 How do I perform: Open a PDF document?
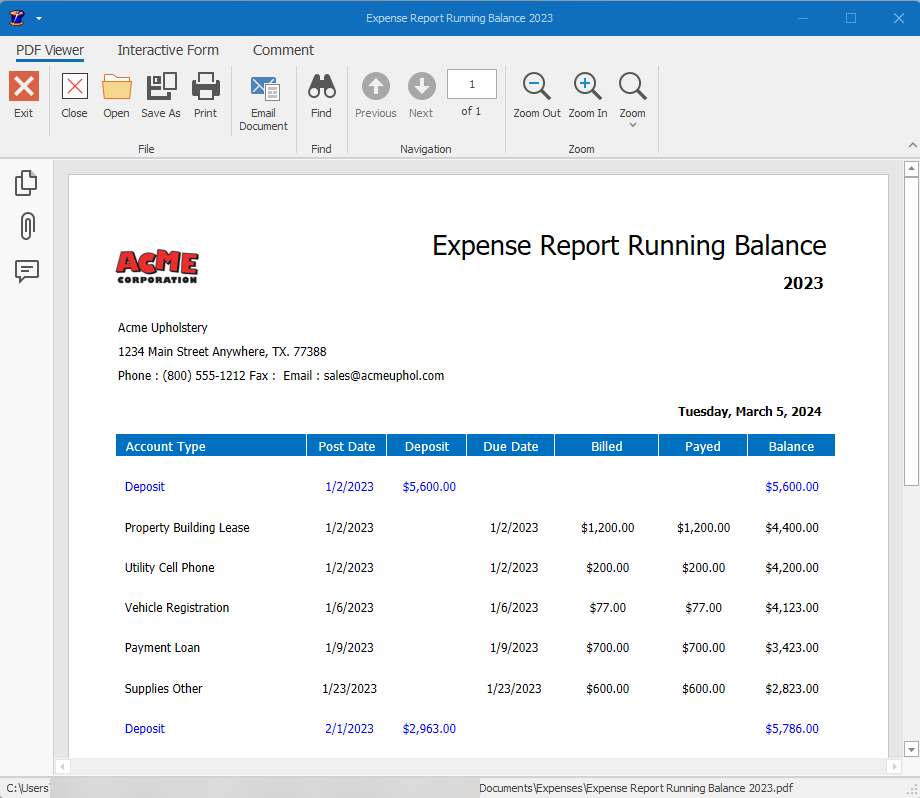[x=116, y=95]
